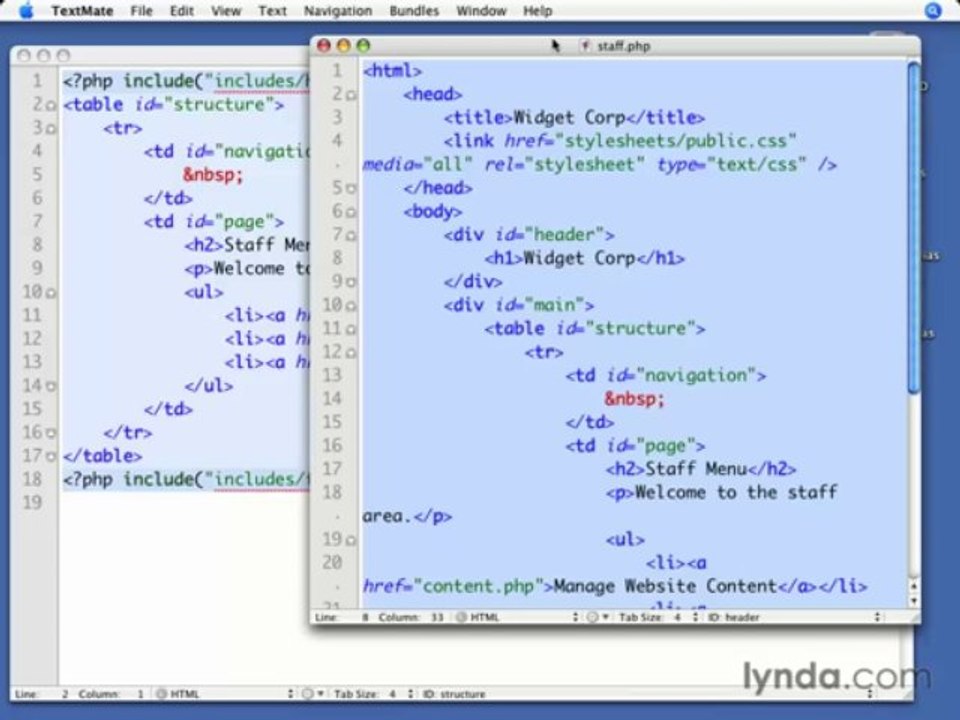The width and height of the screenshot is (960, 720).
Task: Open the File menu
Action: tap(141, 10)
